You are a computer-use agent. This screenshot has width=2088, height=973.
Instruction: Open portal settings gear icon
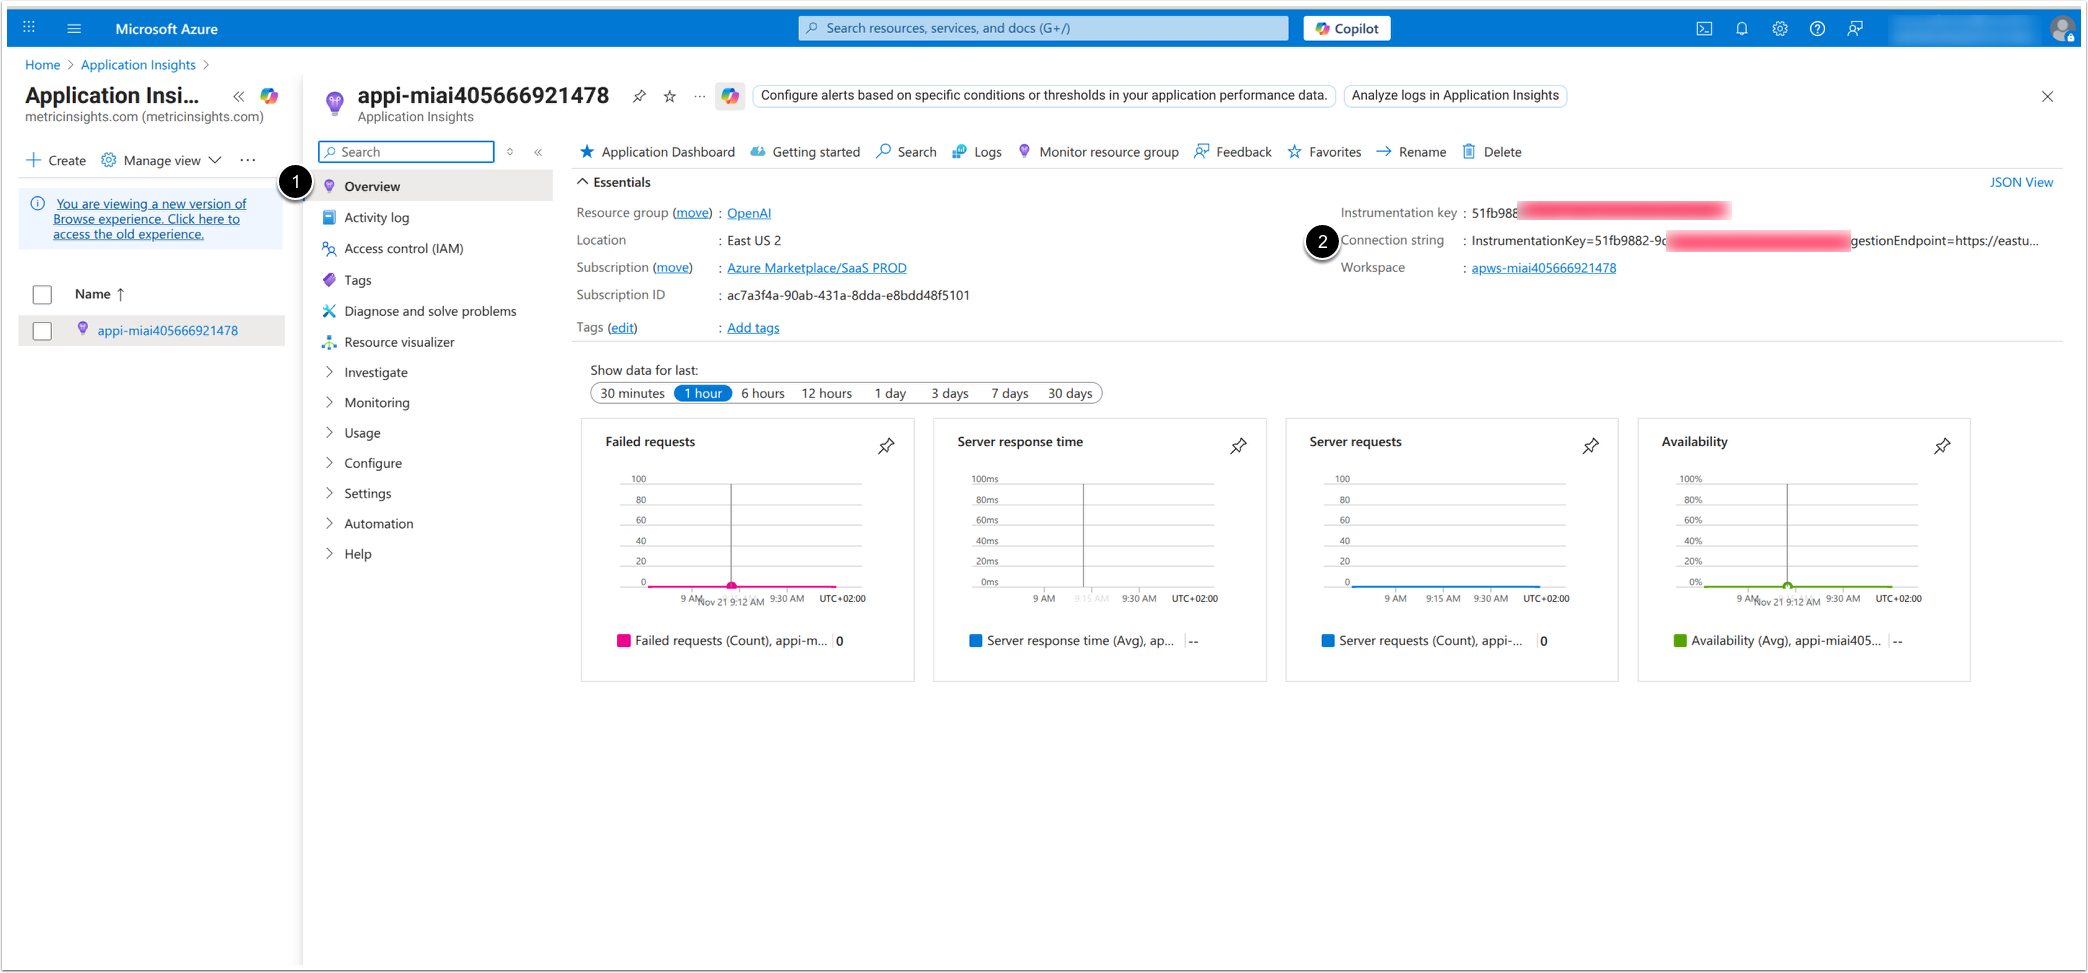point(1780,29)
